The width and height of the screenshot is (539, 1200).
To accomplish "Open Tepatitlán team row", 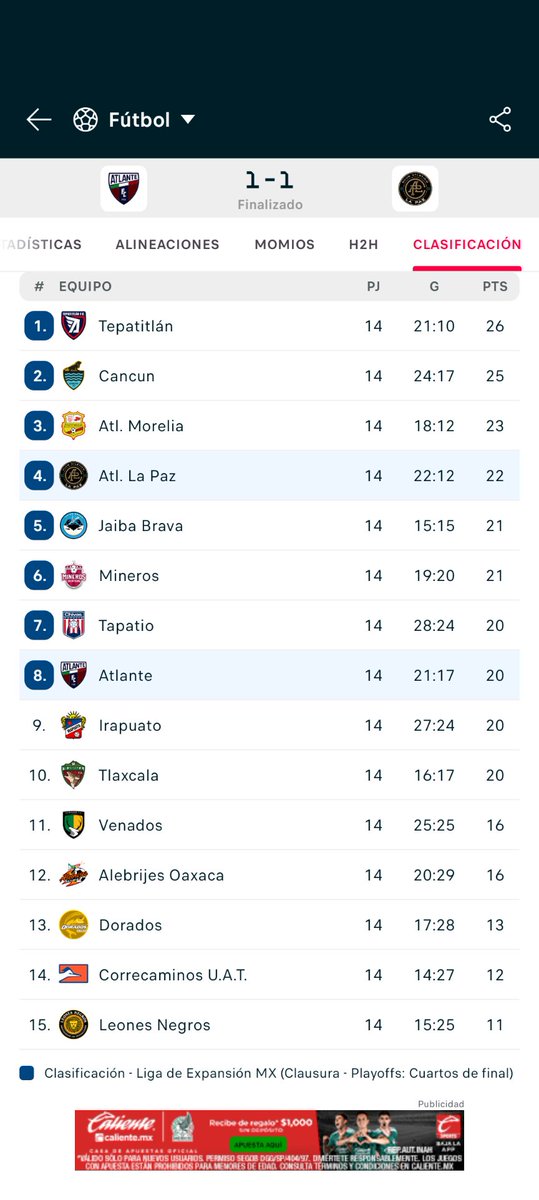I will 270,326.
